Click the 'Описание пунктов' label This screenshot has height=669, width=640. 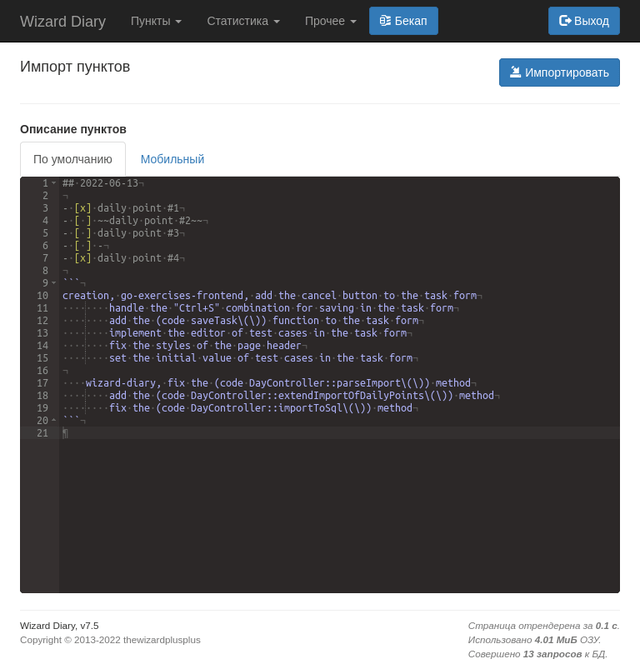(x=73, y=129)
